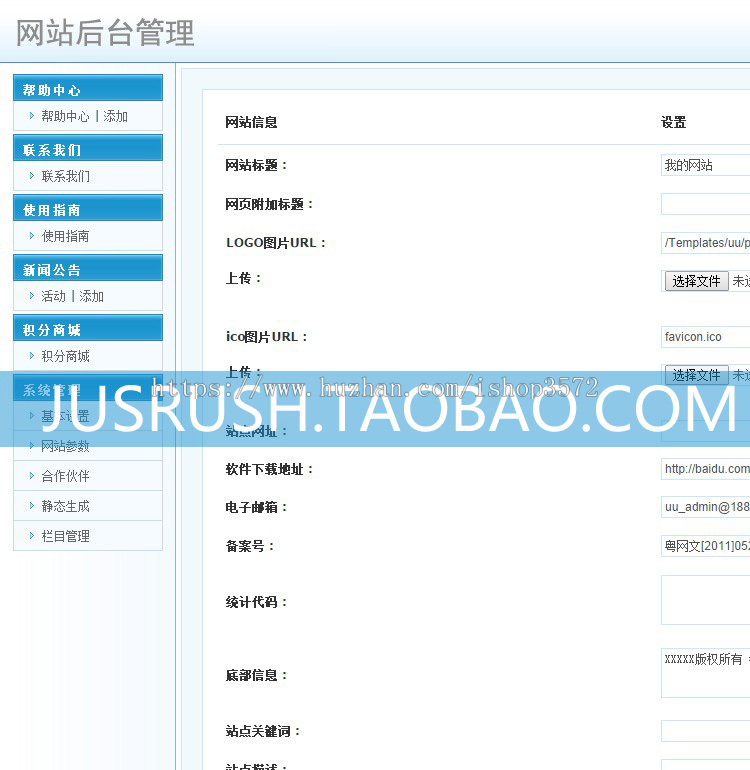Screen dimensions: 750x770
Task: Collapse the 使用指南 section header
Action: point(88,208)
